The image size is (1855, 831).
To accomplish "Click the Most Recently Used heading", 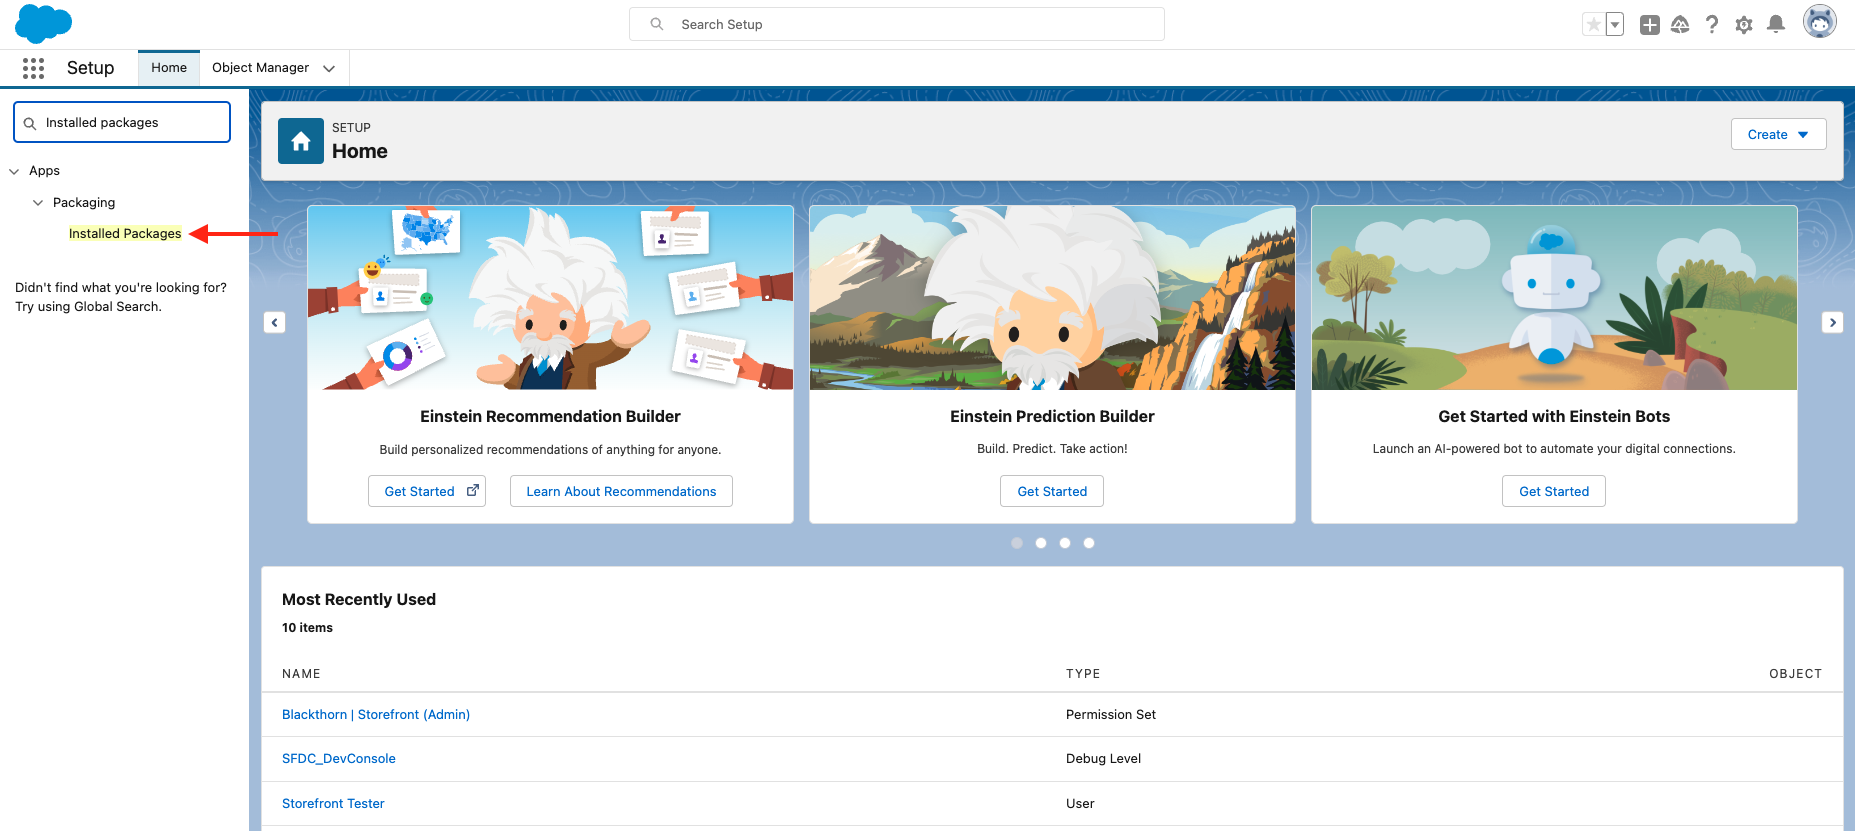I will (x=359, y=599).
